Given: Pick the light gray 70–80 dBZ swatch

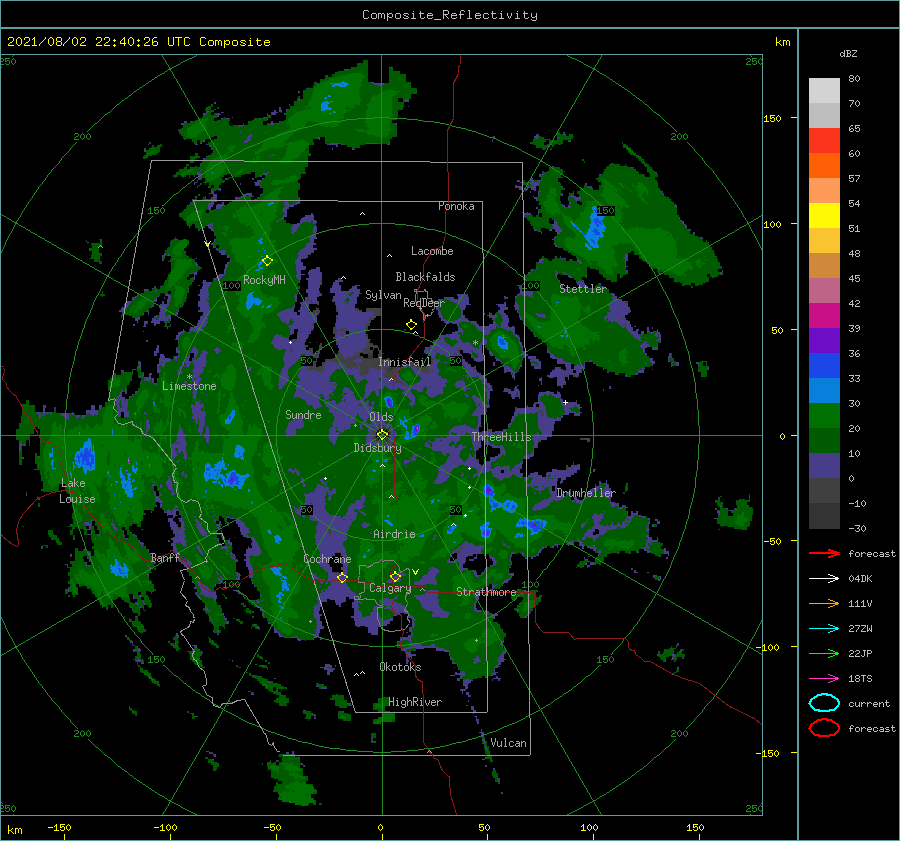Looking at the screenshot, I should pyautogui.click(x=824, y=90).
